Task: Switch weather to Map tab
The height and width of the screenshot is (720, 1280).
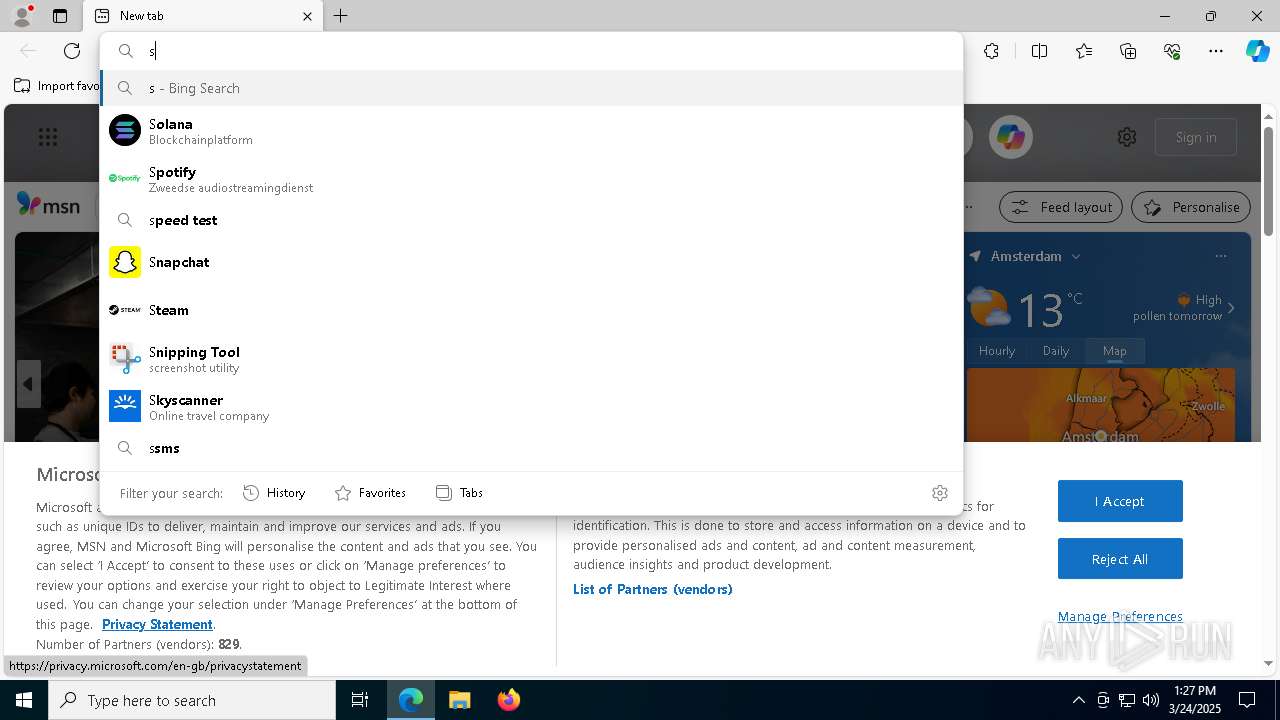Action: tap(1115, 351)
